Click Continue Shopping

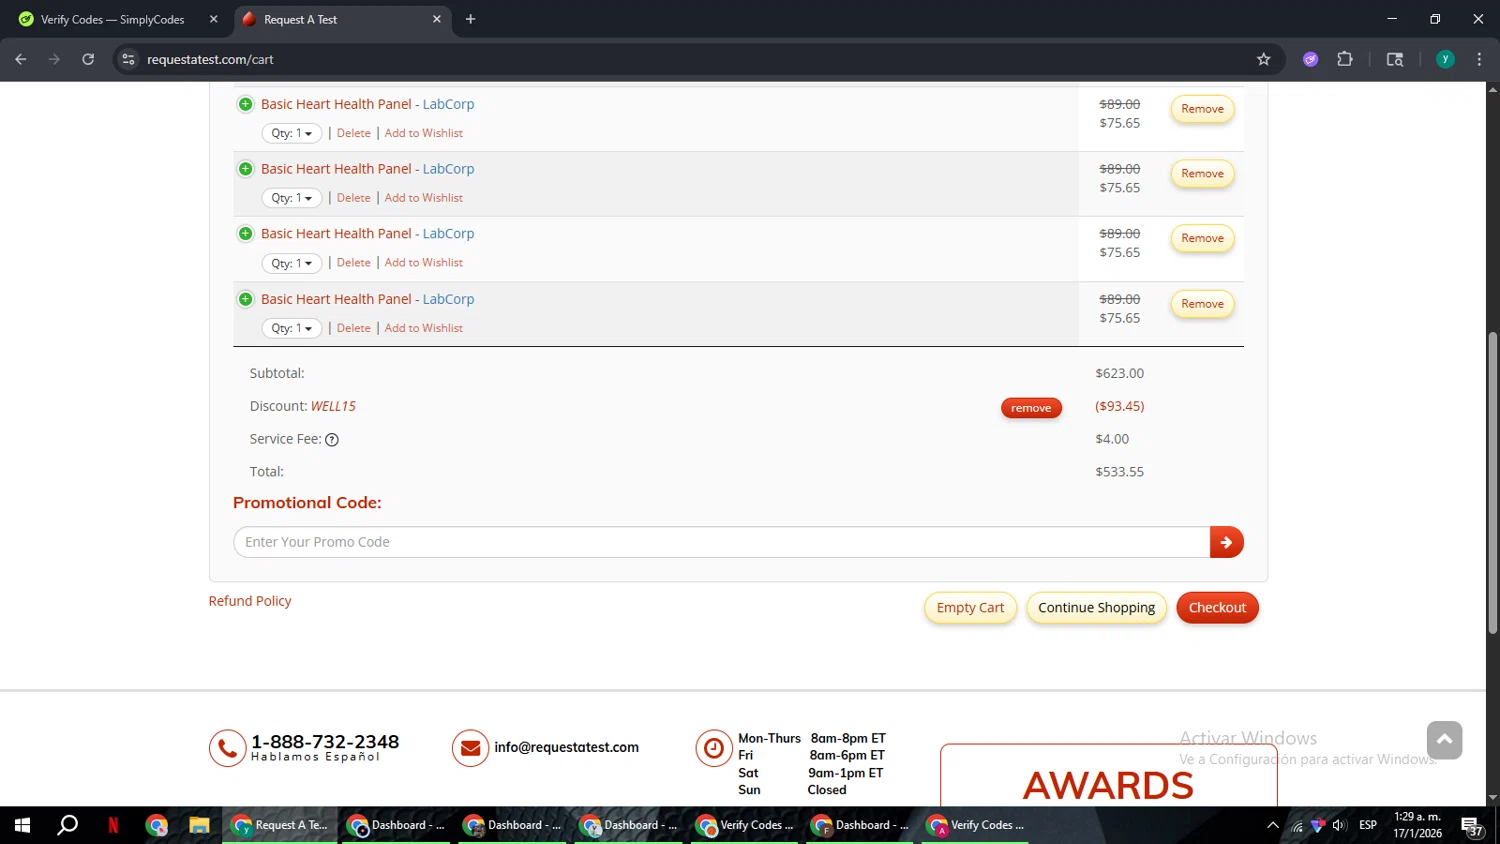(x=1096, y=608)
